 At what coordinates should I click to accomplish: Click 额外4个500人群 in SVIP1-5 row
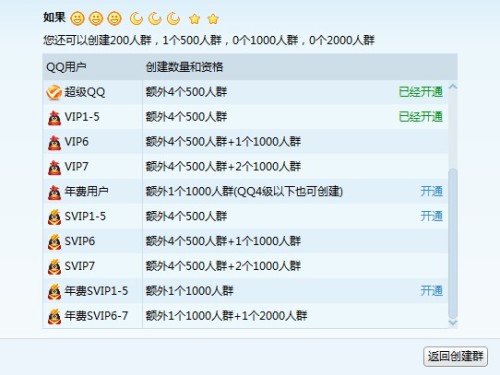[186, 216]
